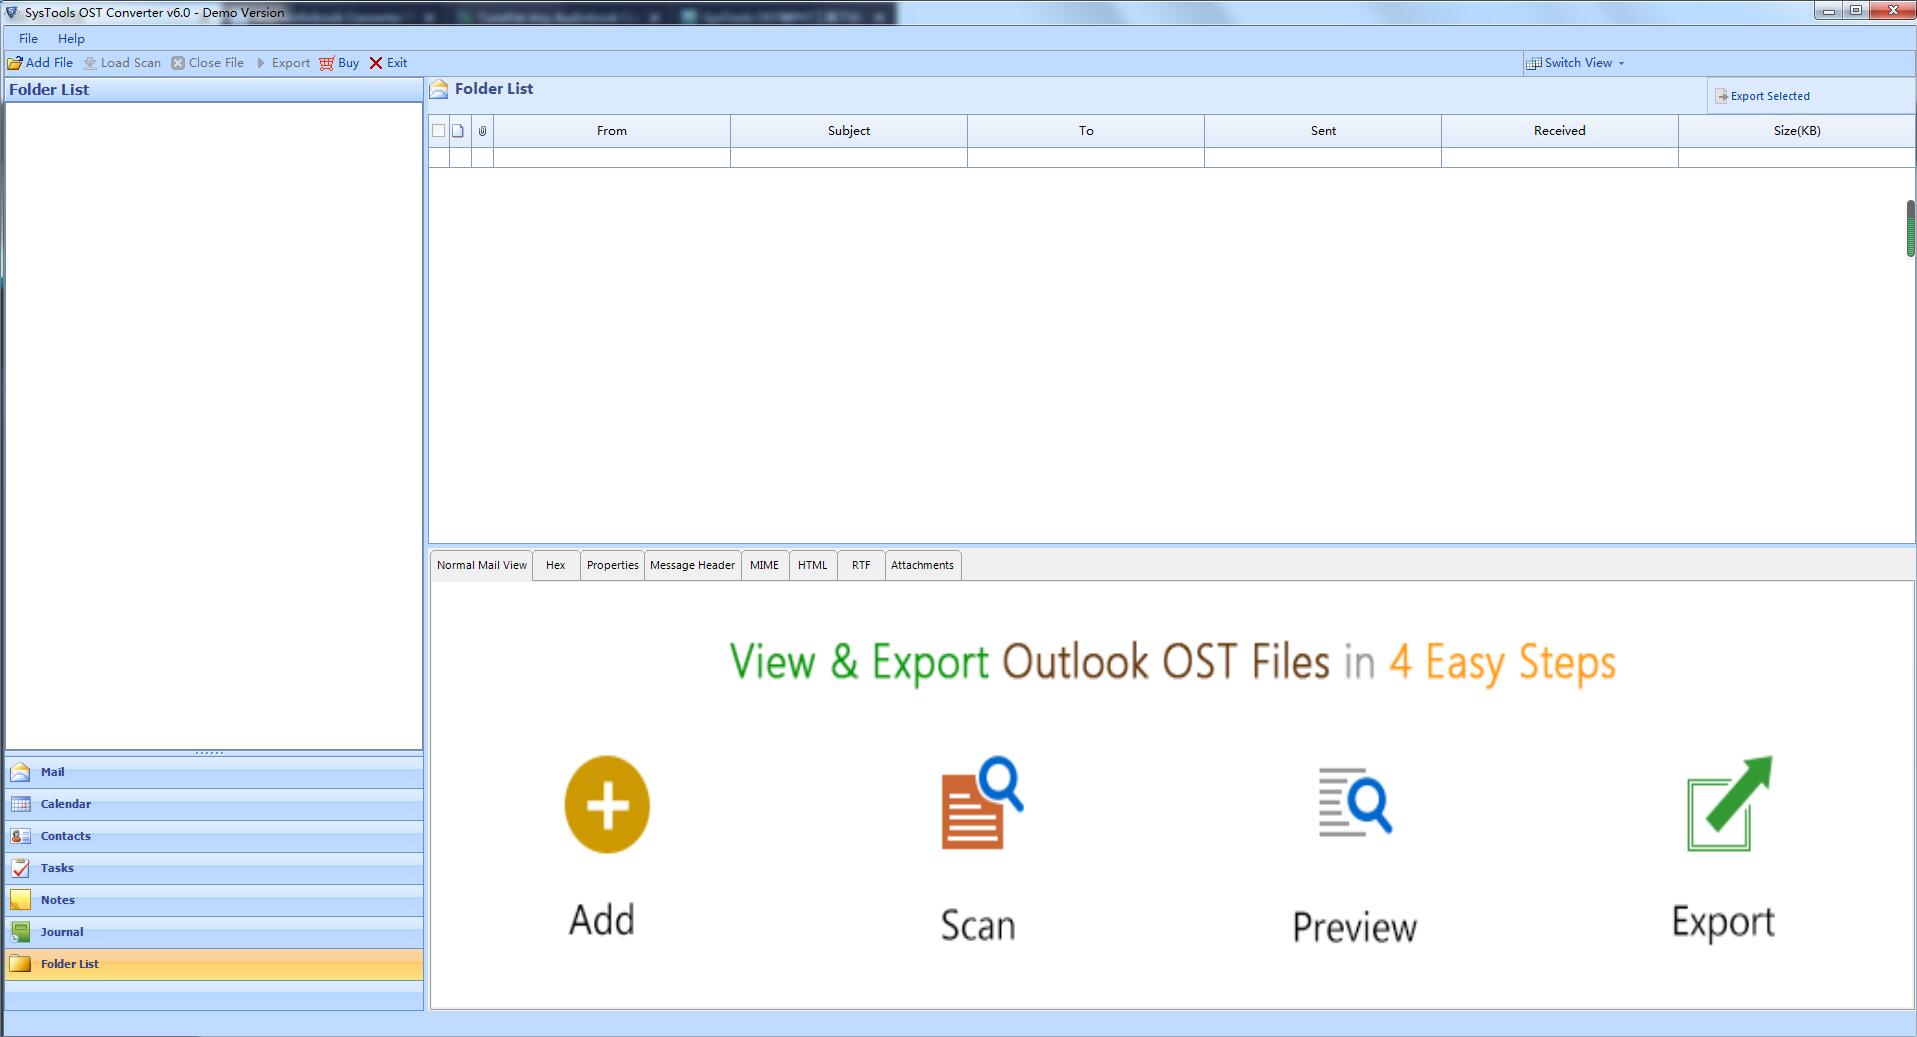Image resolution: width=1917 pixels, height=1037 pixels.
Task: Open the Switch View dropdown arrow
Action: point(1621,63)
